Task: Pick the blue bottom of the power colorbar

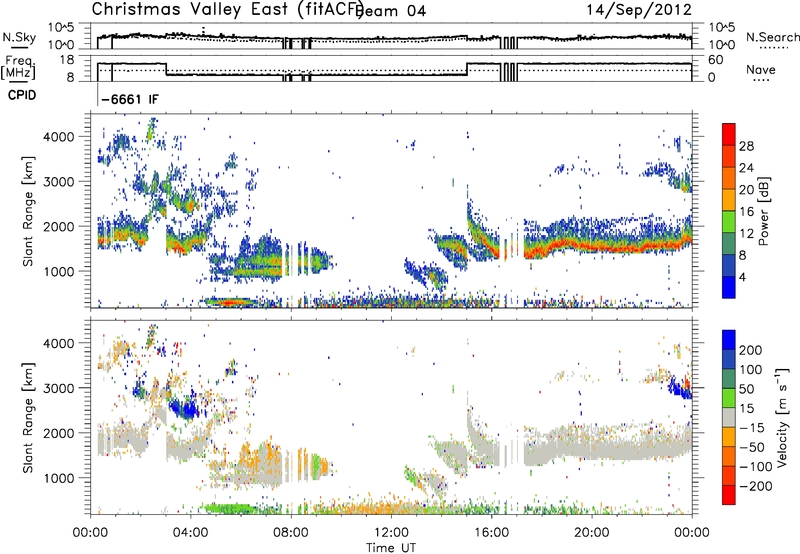Action: tap(729, 287)
